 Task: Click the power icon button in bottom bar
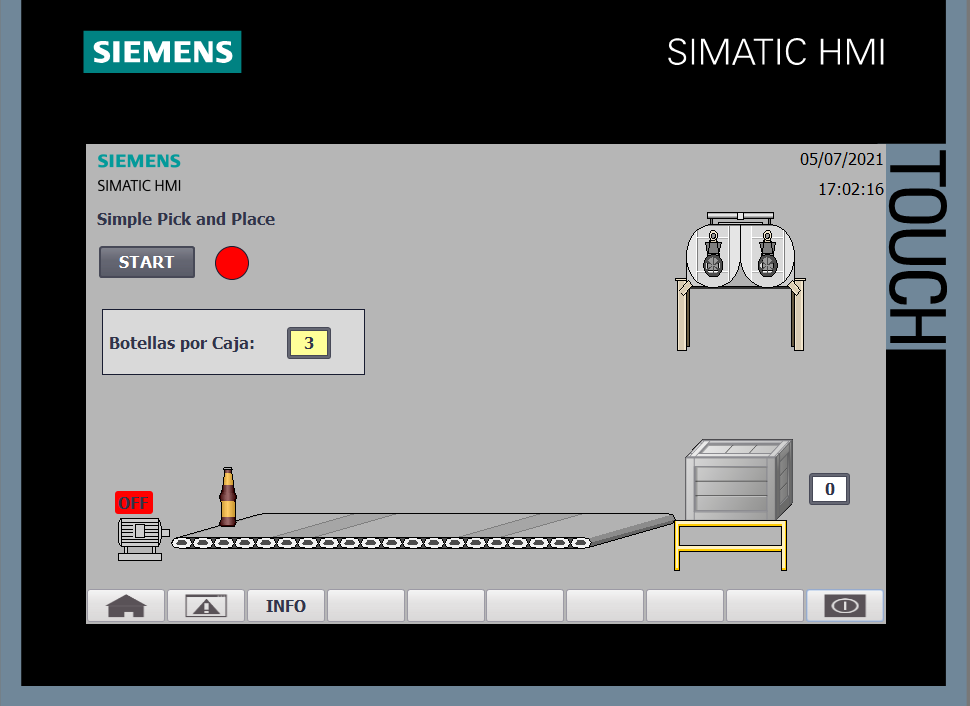point(845,606)
